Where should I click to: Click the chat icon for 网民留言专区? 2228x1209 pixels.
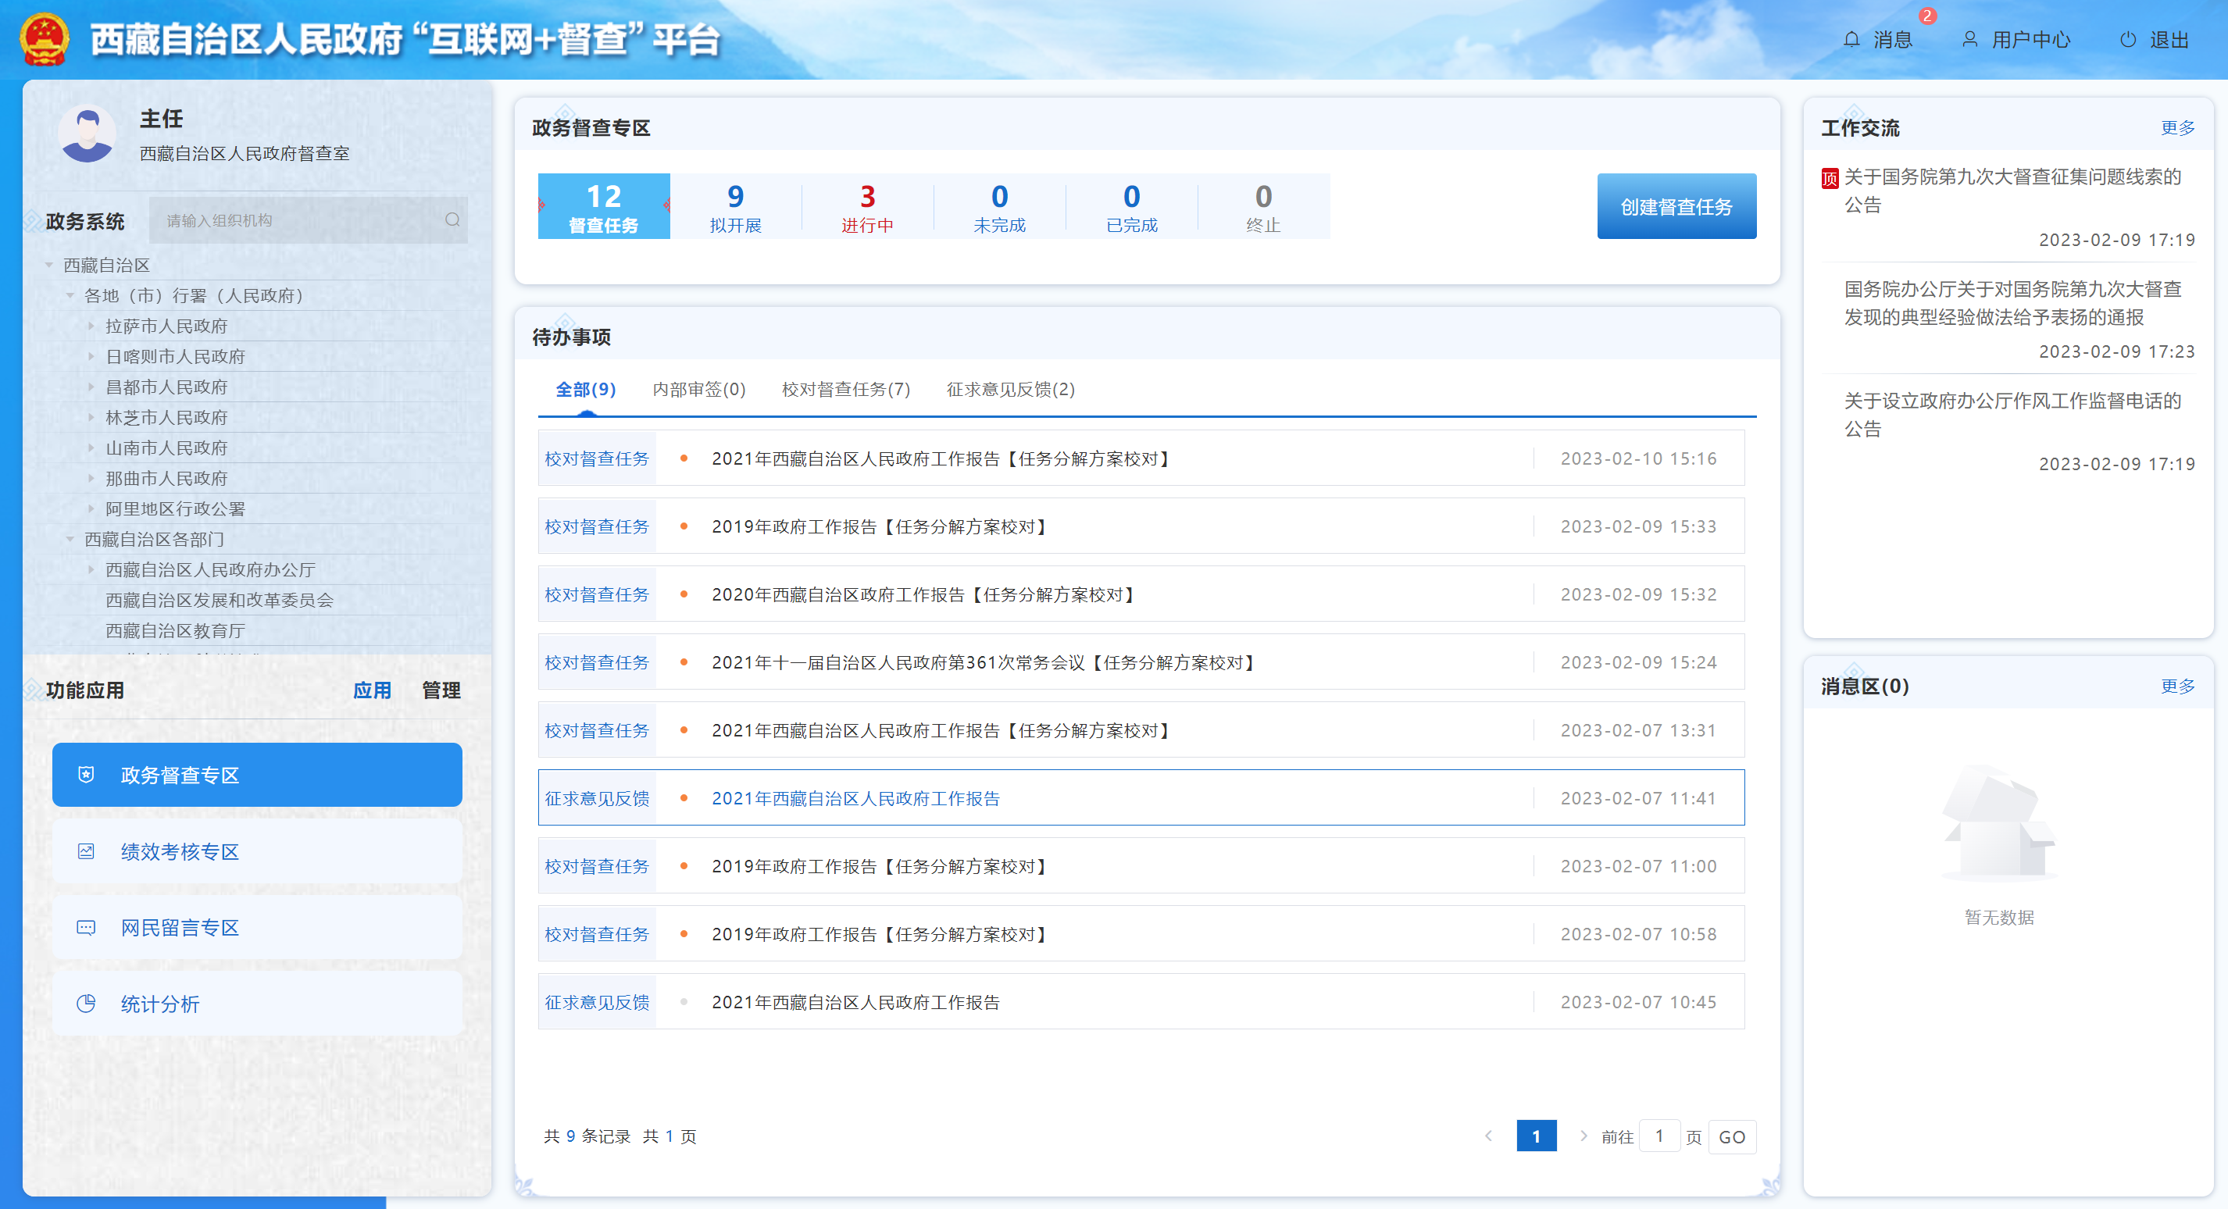point(86,927)
